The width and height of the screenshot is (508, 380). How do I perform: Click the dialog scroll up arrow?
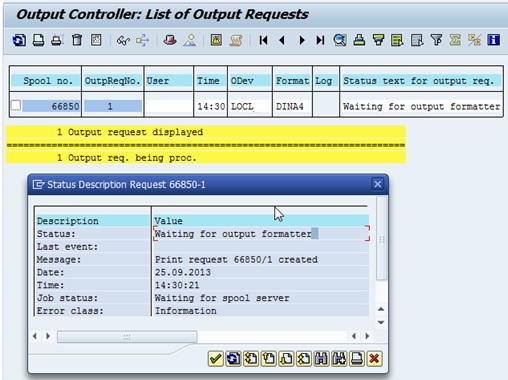[x=381, y=309]
